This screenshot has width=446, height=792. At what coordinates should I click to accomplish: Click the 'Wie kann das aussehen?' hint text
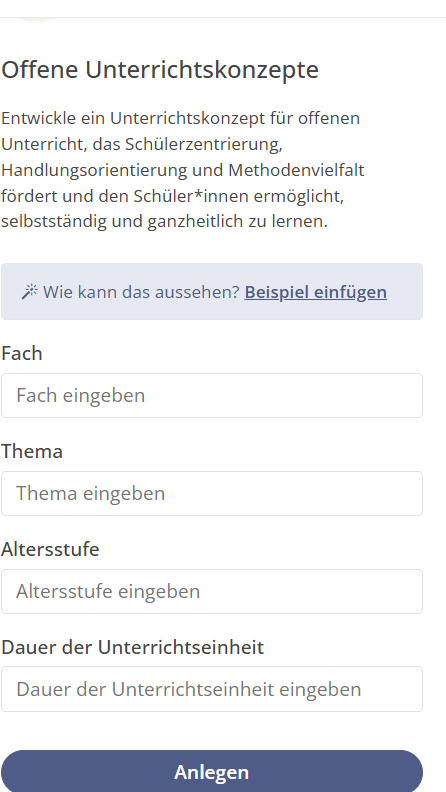141,292
